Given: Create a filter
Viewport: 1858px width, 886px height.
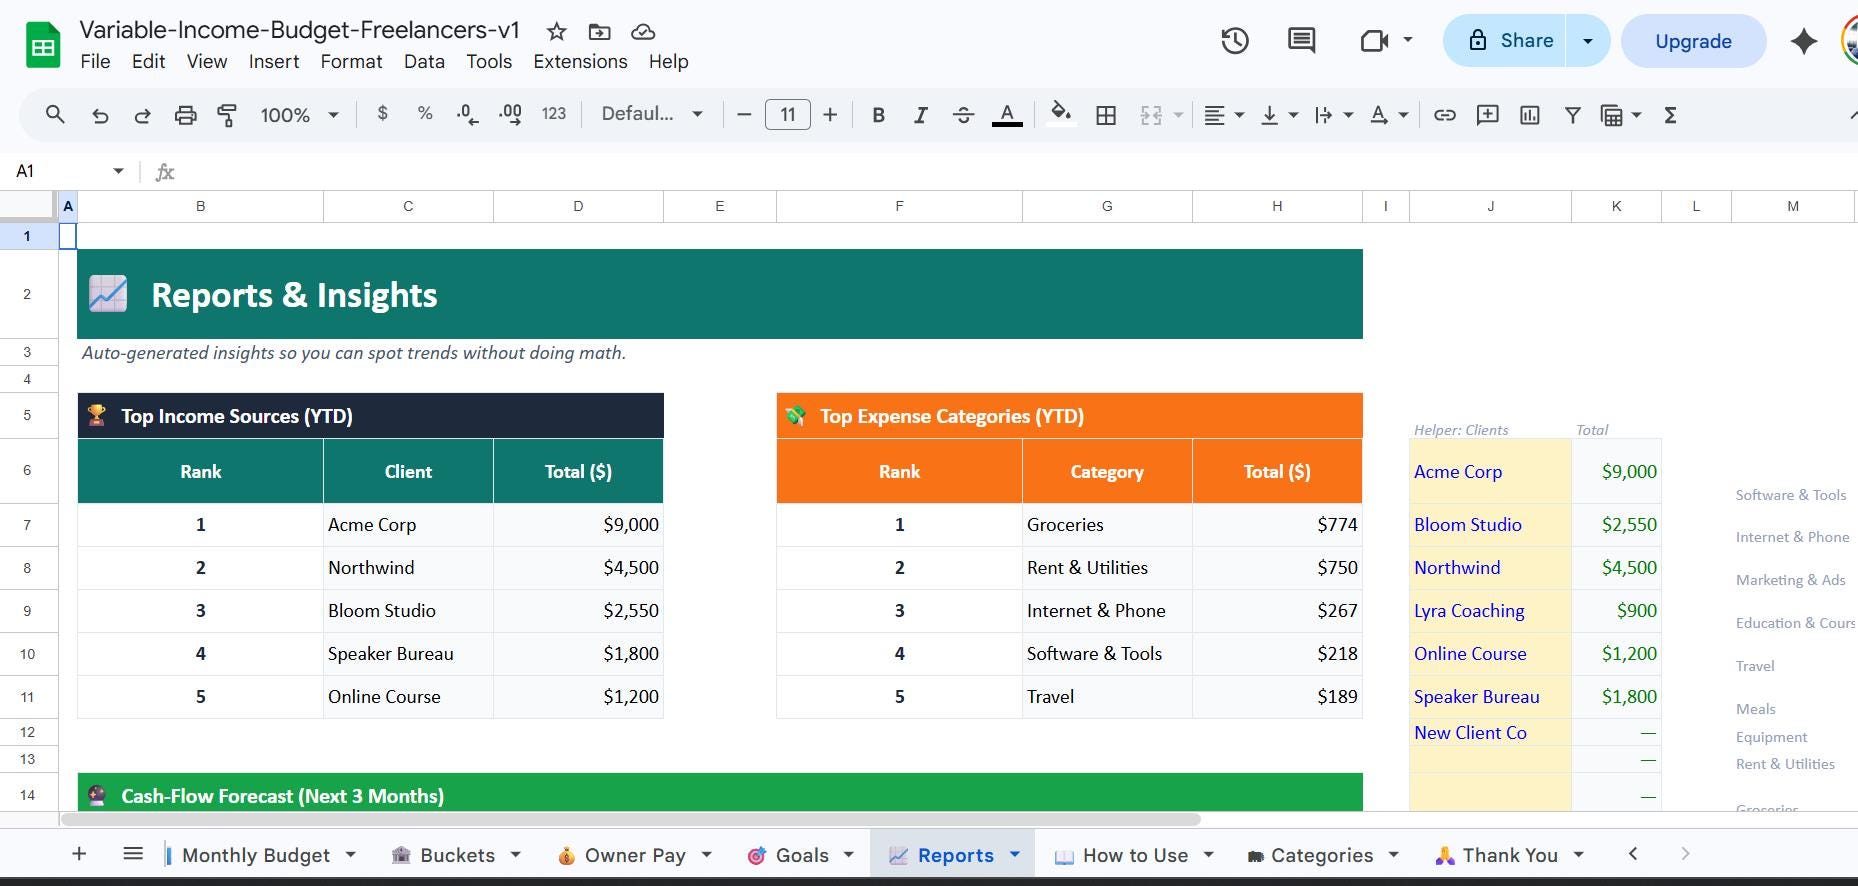Looking at the screenshot, I should click(1572, 115).
